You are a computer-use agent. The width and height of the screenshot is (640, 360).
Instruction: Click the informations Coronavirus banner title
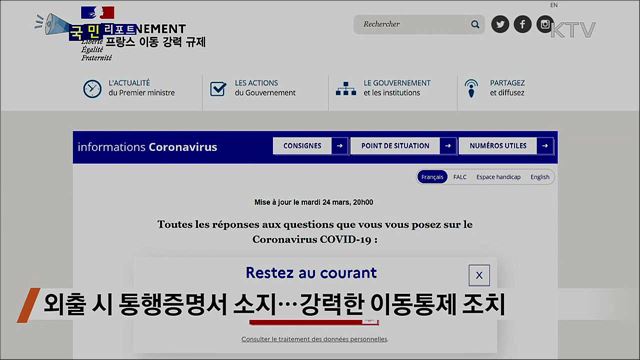pyautogui.click(x=147, y=147)
